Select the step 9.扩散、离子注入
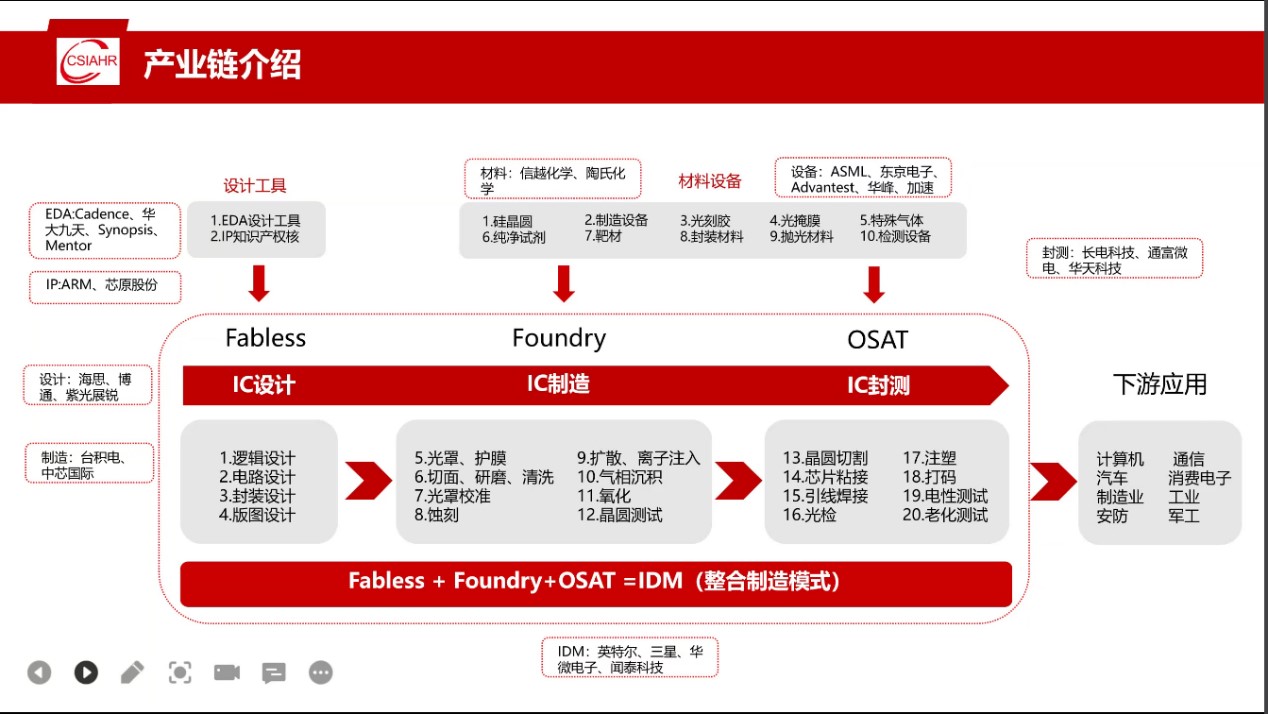Screen dimensions: 1268x714 tap(639, 458)
